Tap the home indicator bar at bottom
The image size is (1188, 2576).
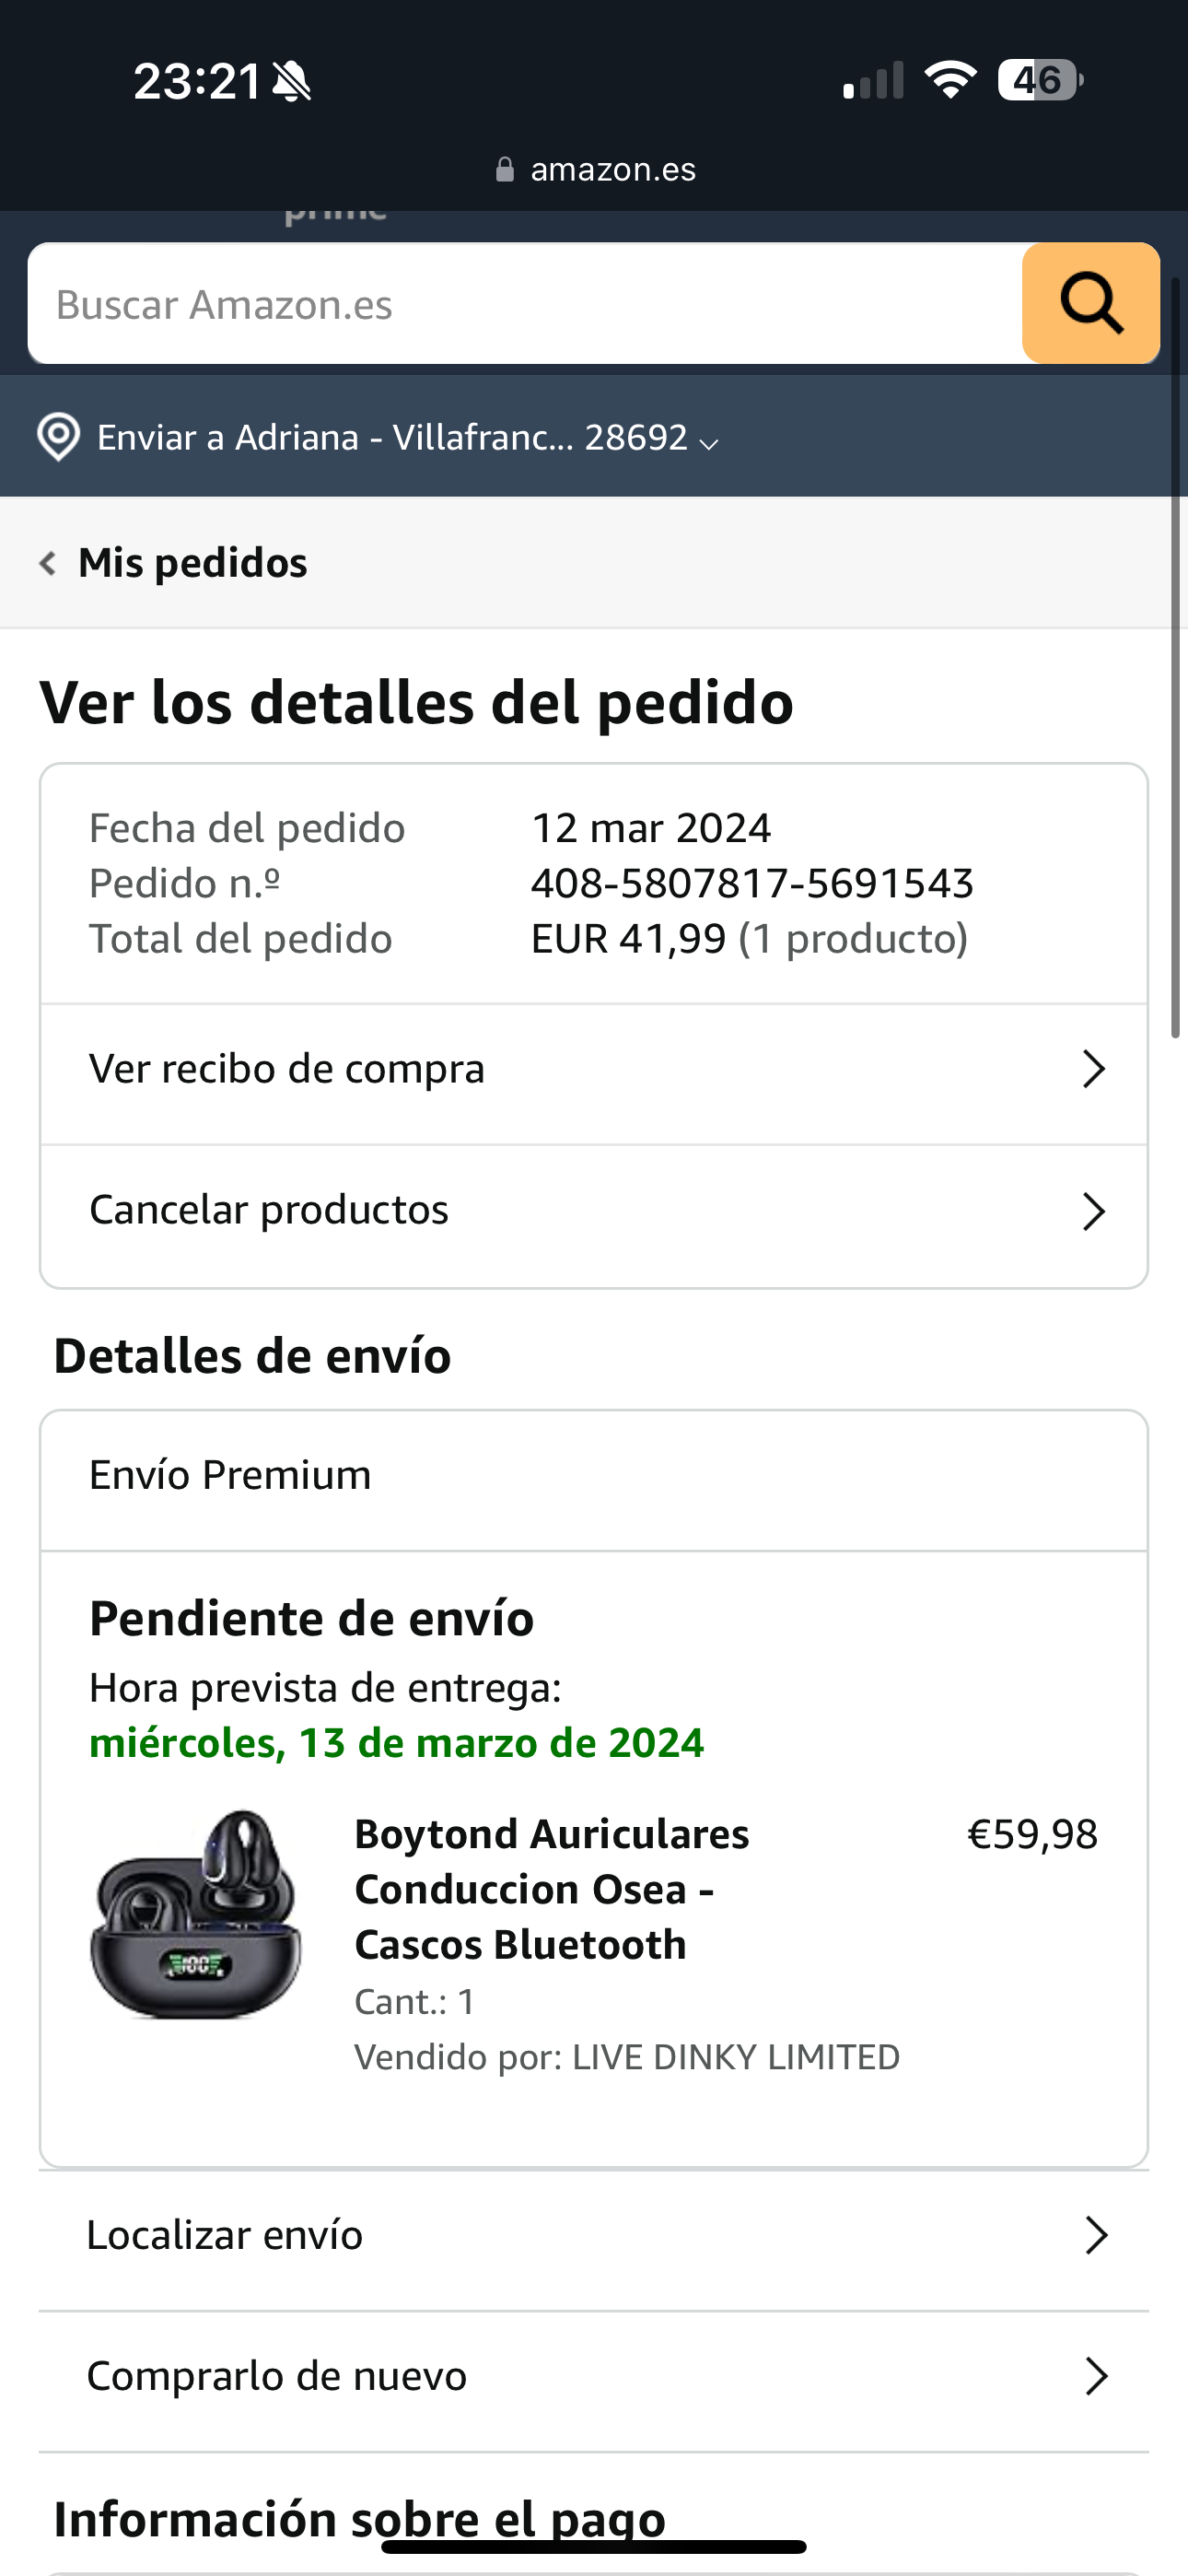click(594, 2546)
